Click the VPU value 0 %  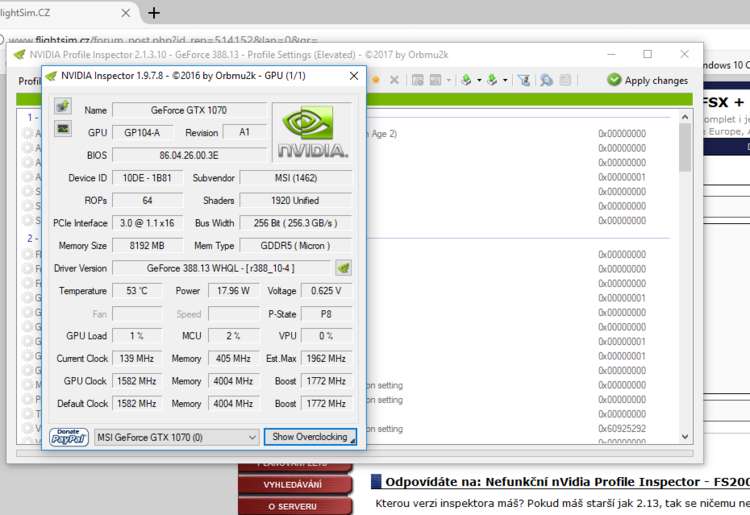click(x=326, y=336)
